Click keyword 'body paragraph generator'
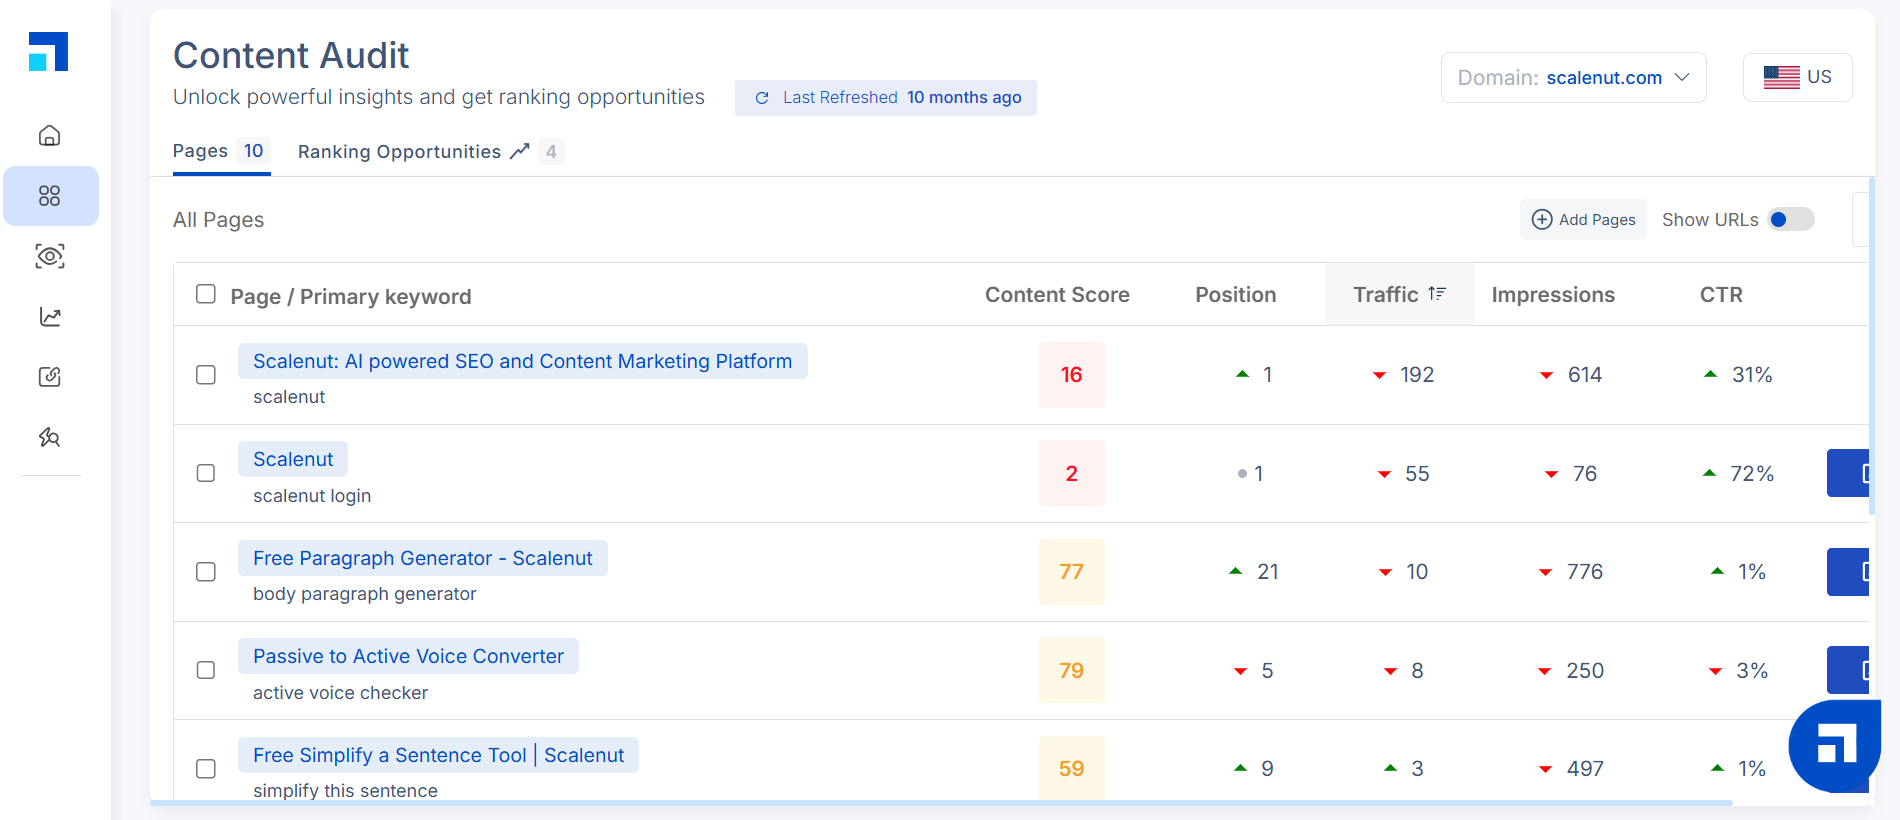The image size is (1900, 820). click(x=365, y=594)
